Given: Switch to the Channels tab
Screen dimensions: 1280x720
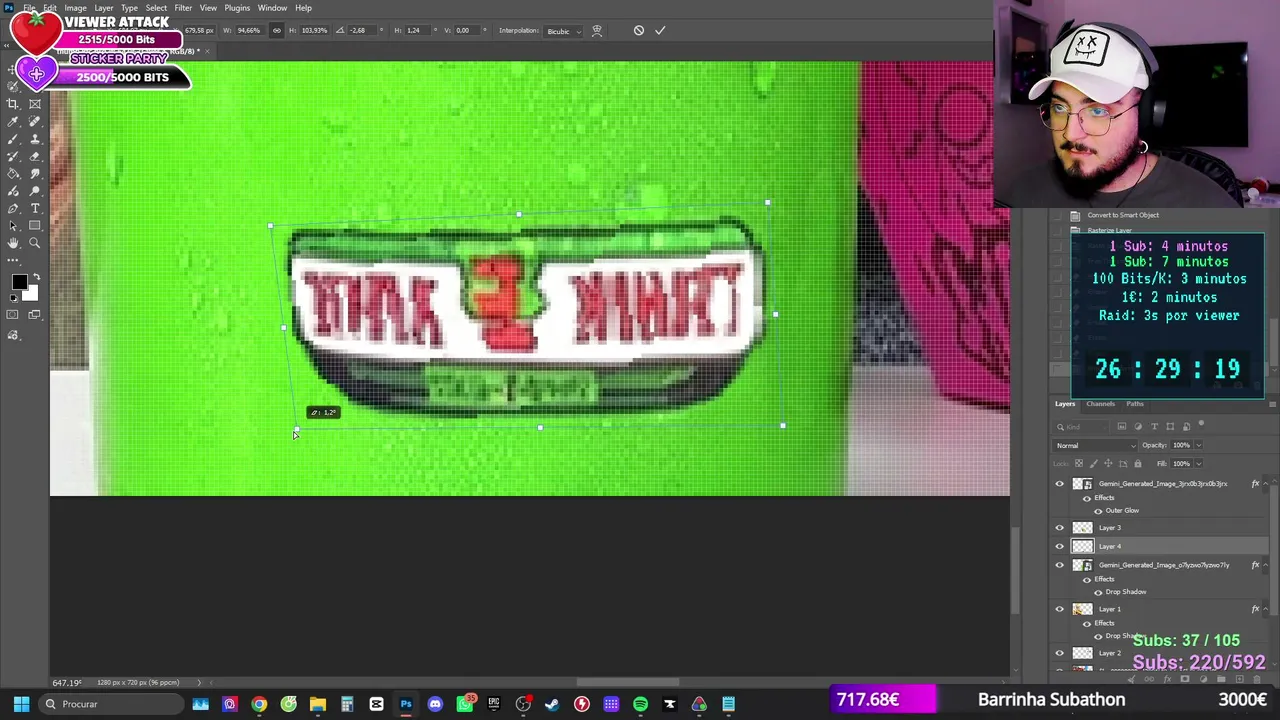Looking at the screenshot, I should (1100, 404).
